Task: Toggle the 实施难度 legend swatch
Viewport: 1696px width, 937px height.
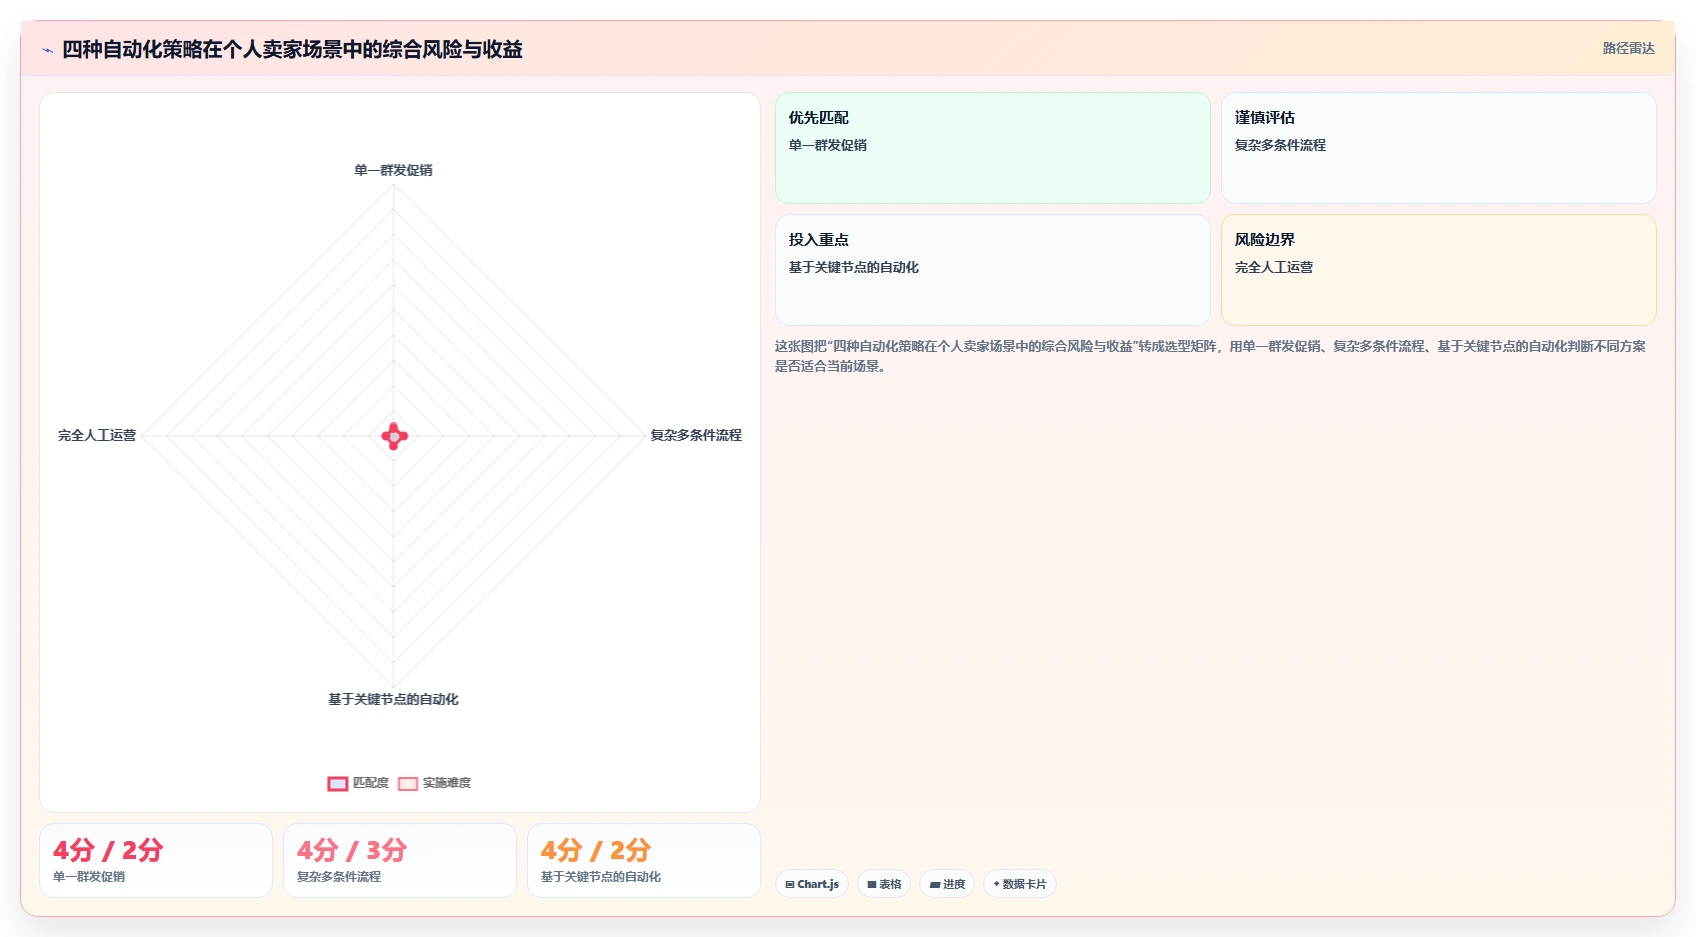Action: click(x=408, y=783)
